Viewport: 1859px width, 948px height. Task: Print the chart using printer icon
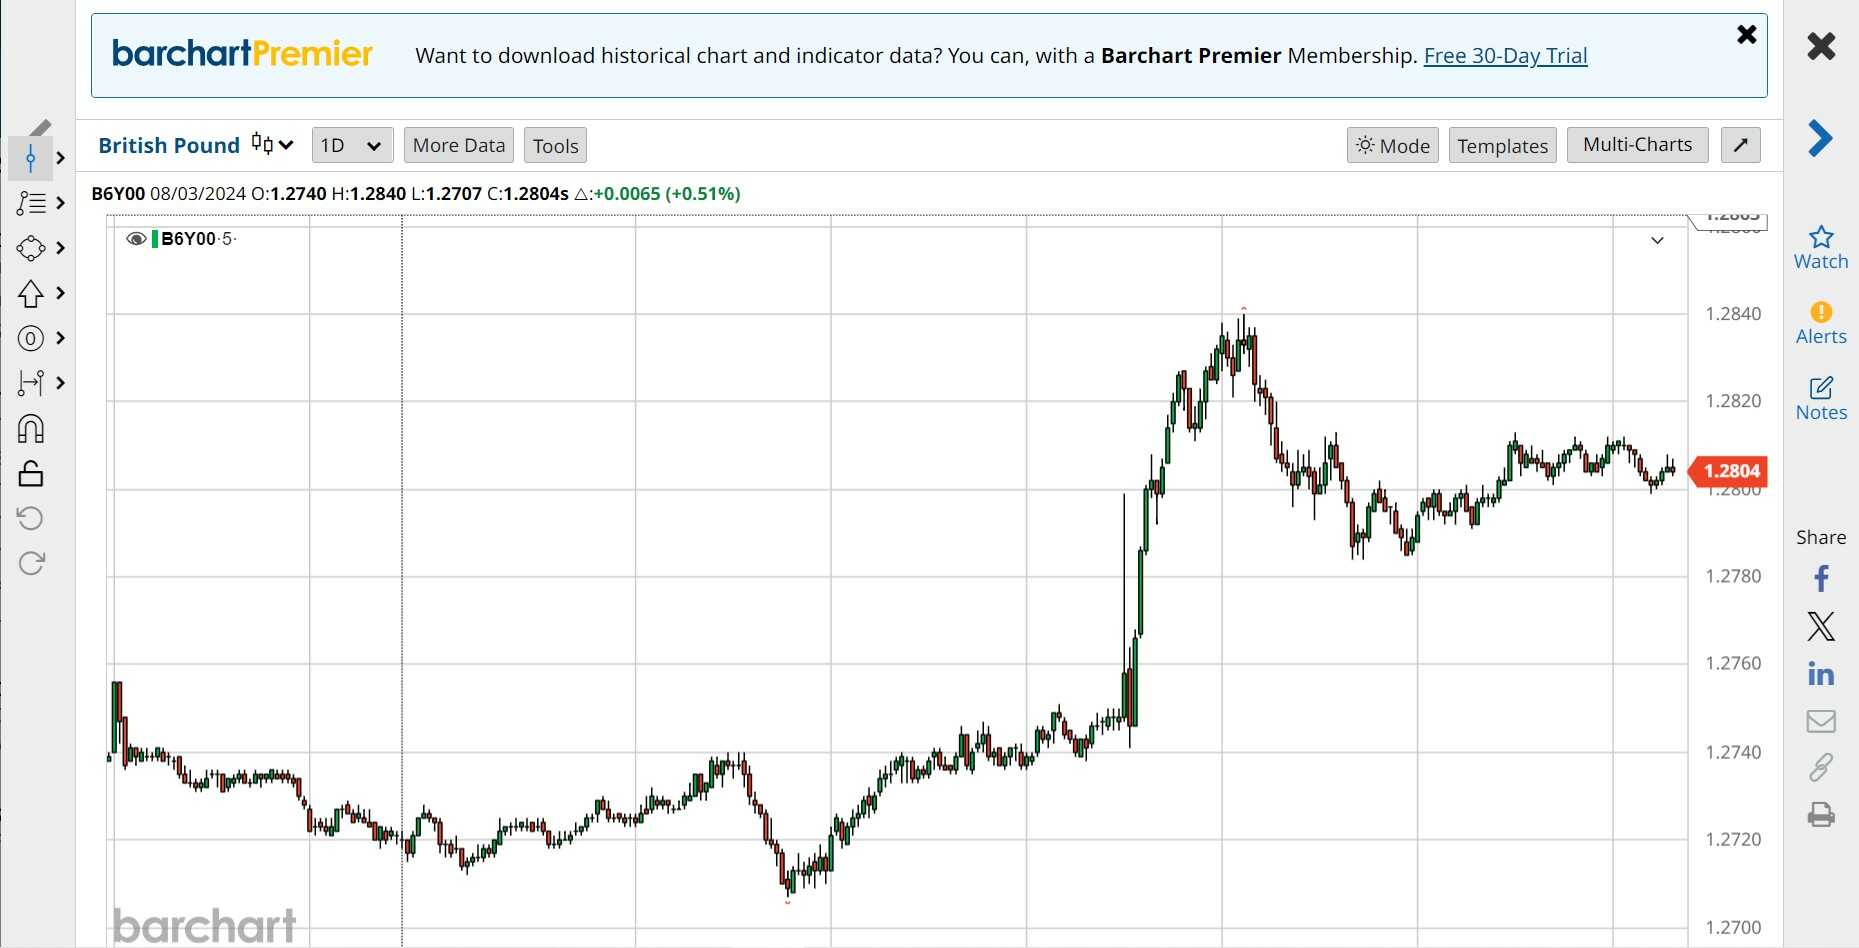(x=1820, y=815)
